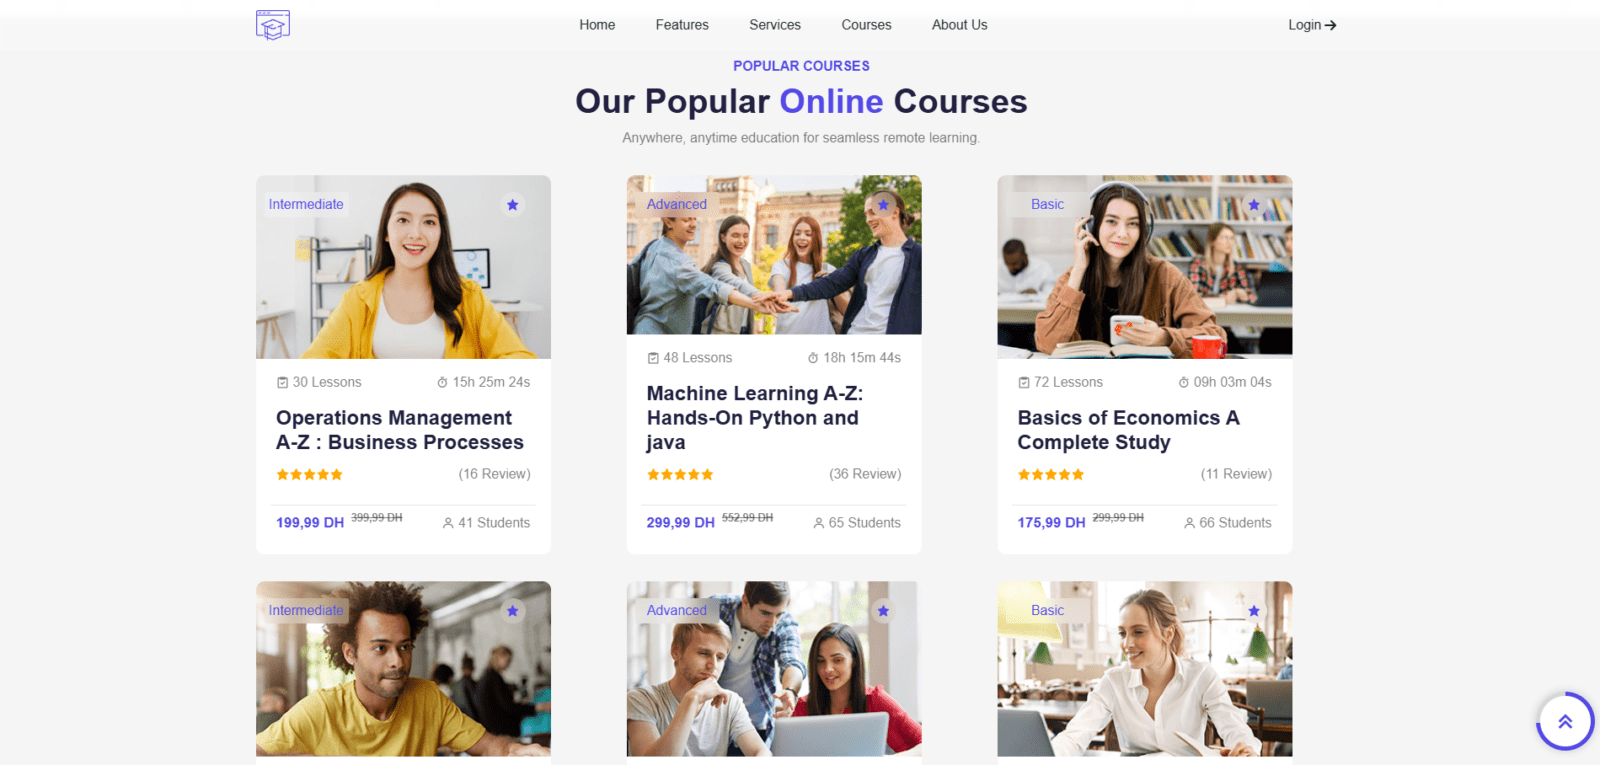
Task: Favorite the Operations Management course star
Action: pos(512,205)
